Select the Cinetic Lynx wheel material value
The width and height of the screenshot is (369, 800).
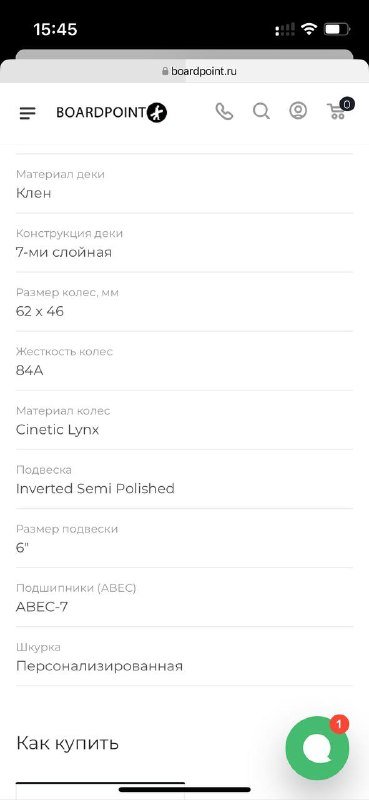pos(58,430)
